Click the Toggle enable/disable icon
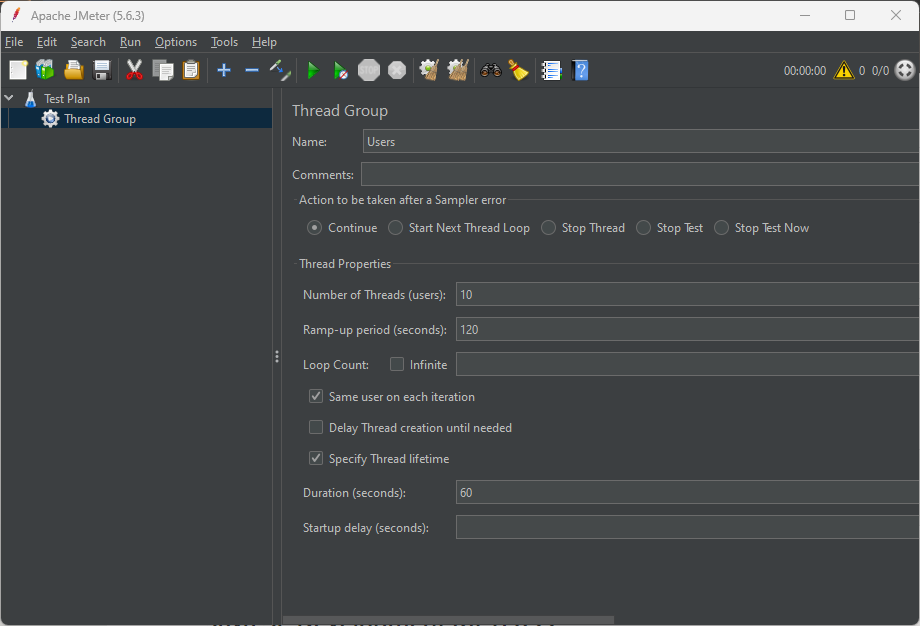Viewport: 920px width, 626px height. [x=280, y=70]
